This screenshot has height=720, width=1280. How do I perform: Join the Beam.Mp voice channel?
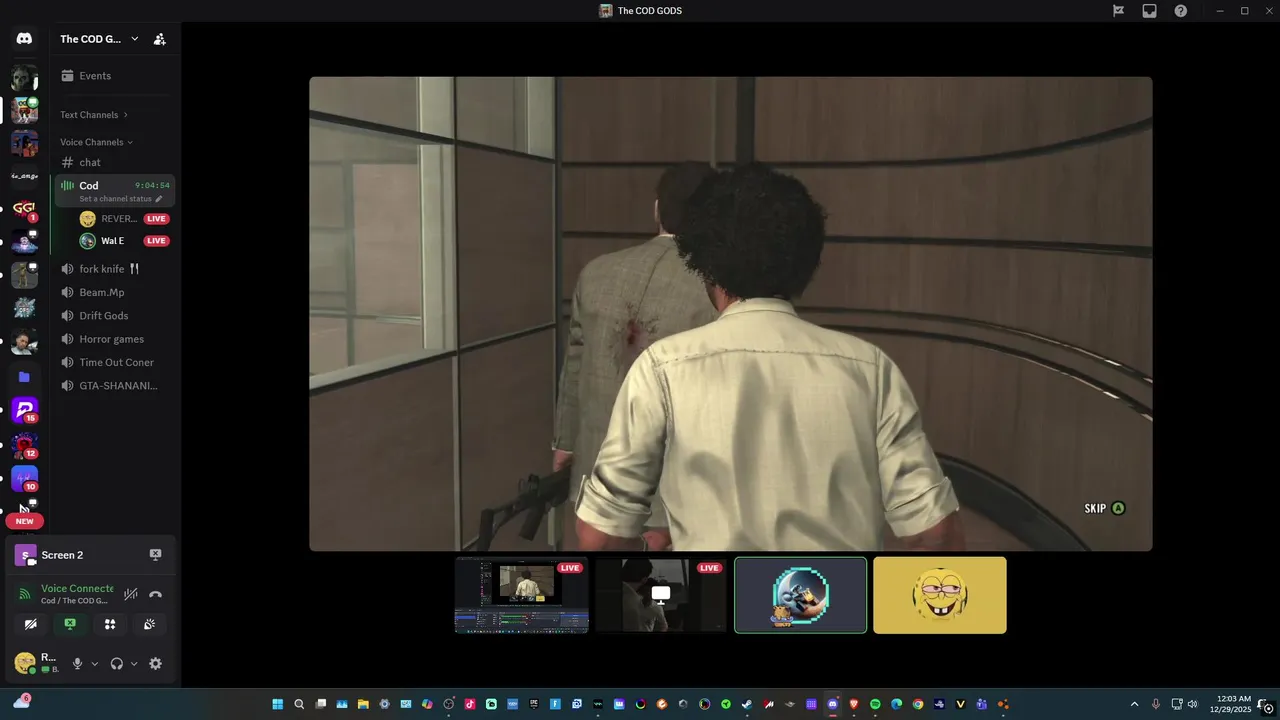click(114, 292)
